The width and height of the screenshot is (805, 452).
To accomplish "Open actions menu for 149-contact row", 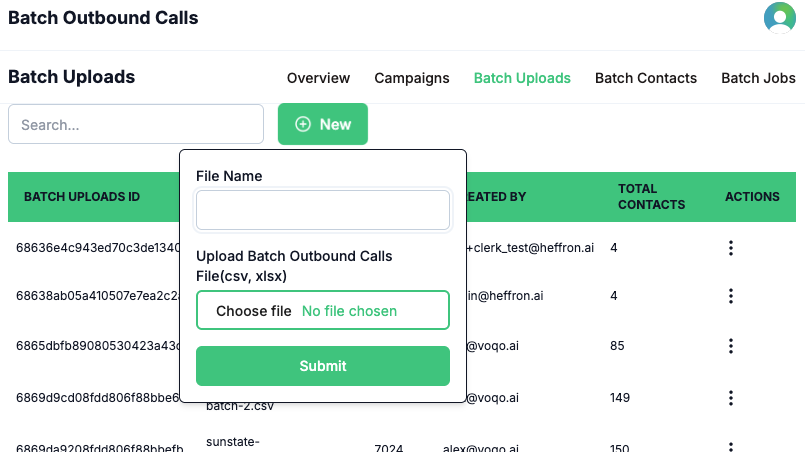I will point(731,397).
